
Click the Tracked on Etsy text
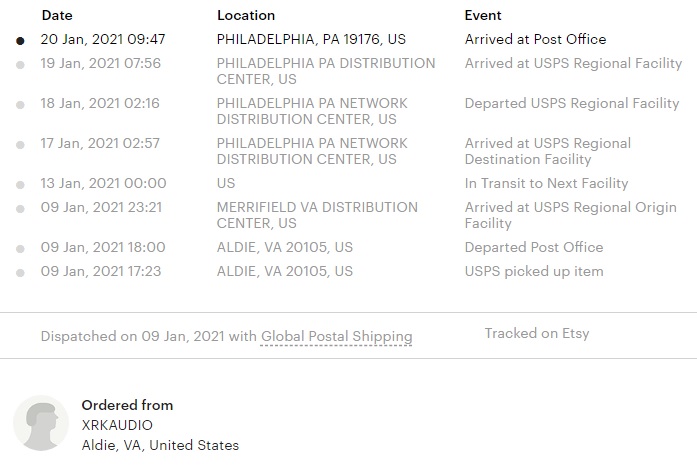[537, 333]
